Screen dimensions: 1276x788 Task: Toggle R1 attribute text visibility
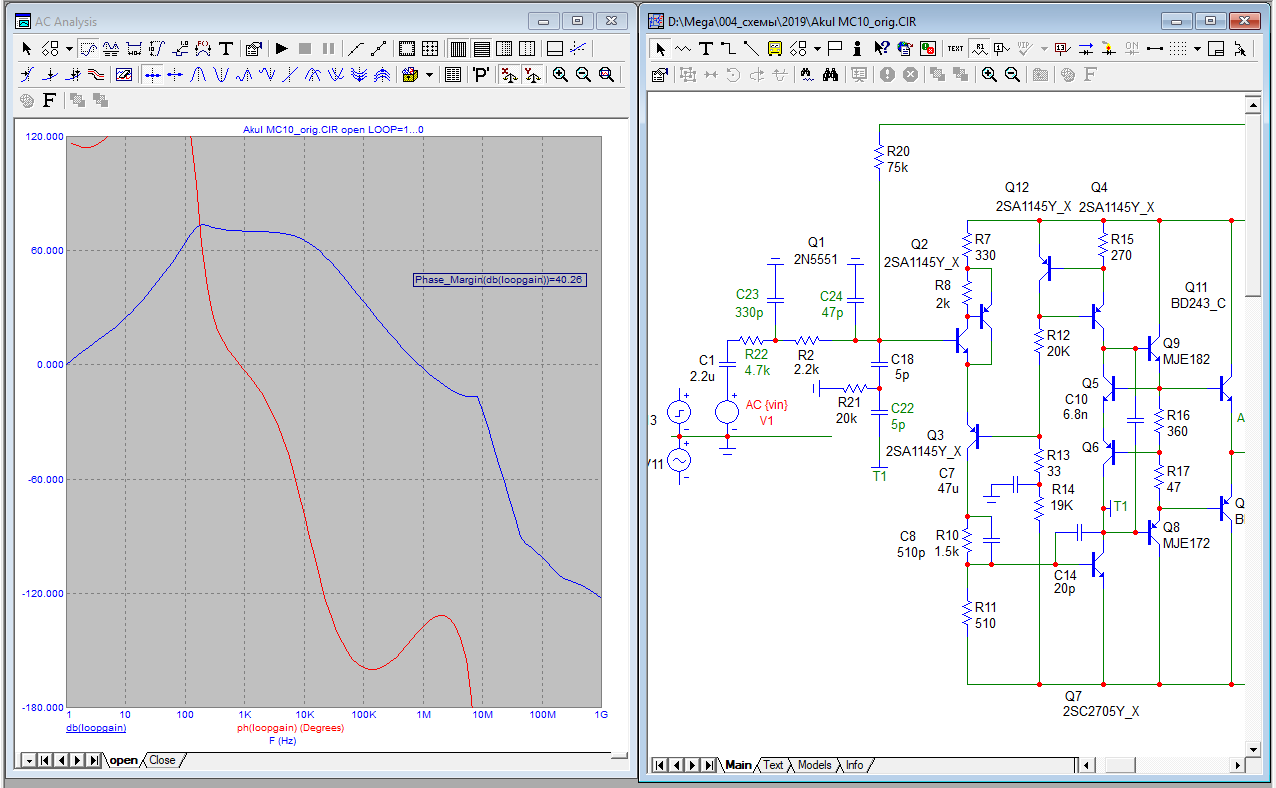980,48
